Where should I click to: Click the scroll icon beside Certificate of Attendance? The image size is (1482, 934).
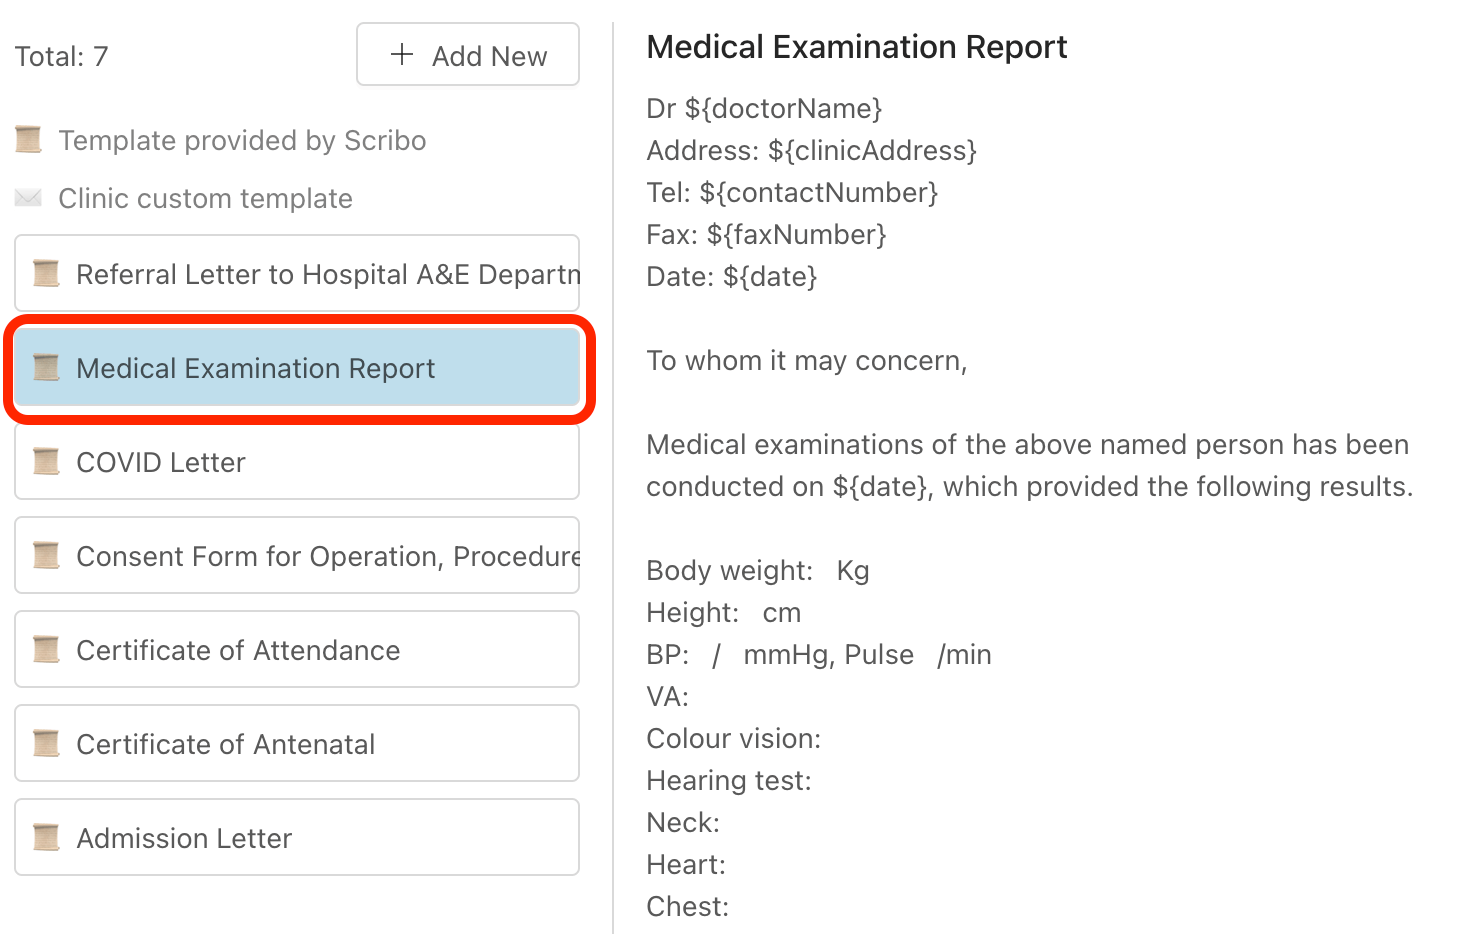point(46,649)
